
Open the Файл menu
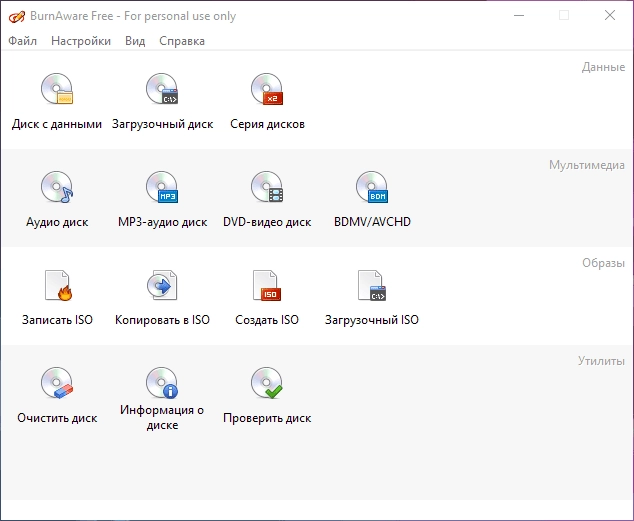23,41
